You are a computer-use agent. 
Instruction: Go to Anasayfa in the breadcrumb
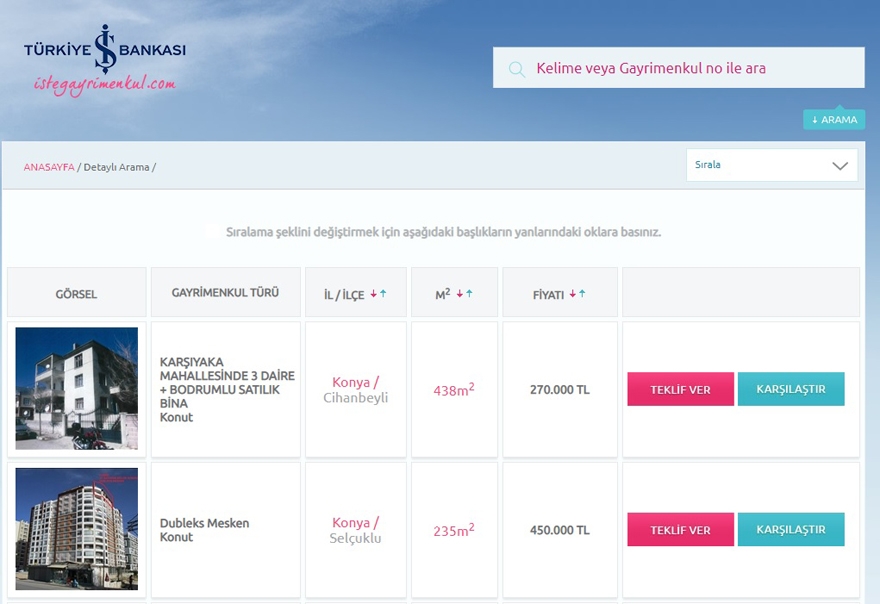49,167
